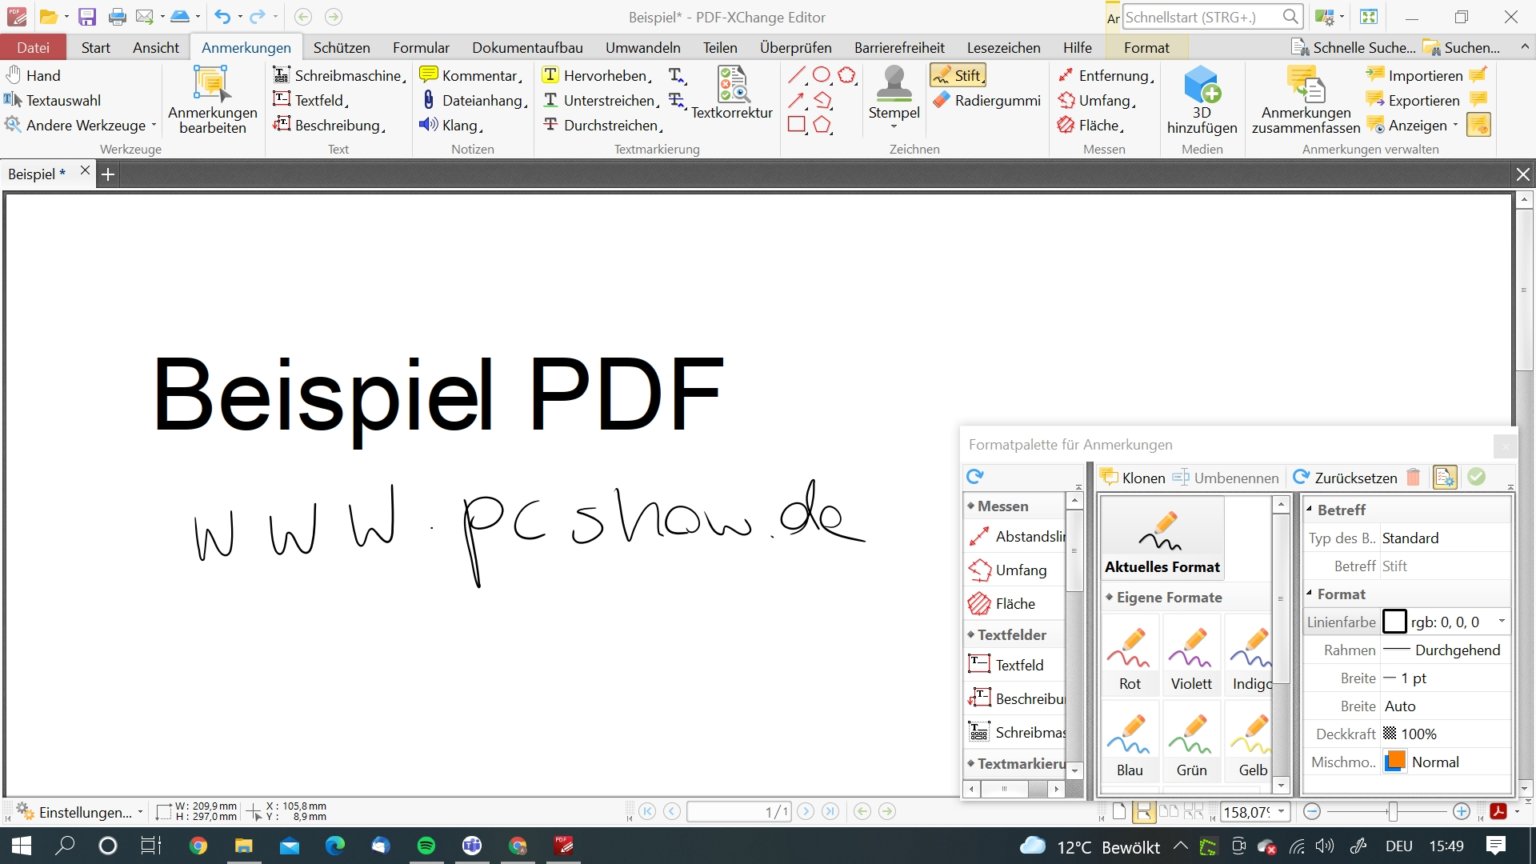Image resolution: width=1536 pixels, height=864 pixels.
Task: Pick the Rot pen format
Action: coord(1130,654)
